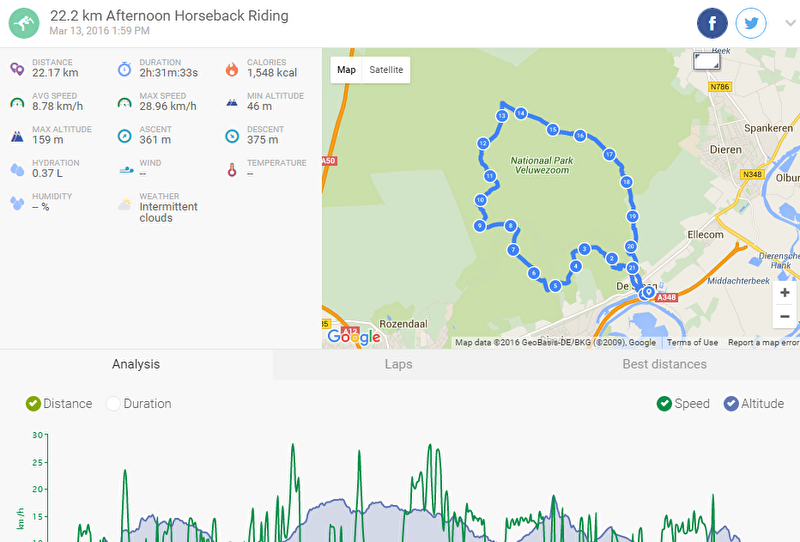The height and width of the screenshot is (542, 800).
Task: Click kilometer marker 3 on route
Action: (x=584, y=249)
